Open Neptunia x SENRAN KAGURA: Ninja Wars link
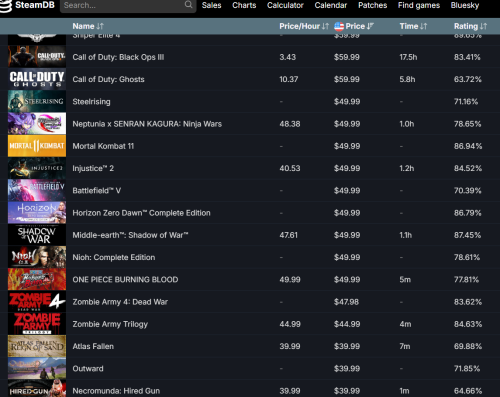Screen dimensions: 500x397 (x=147, y=124)
